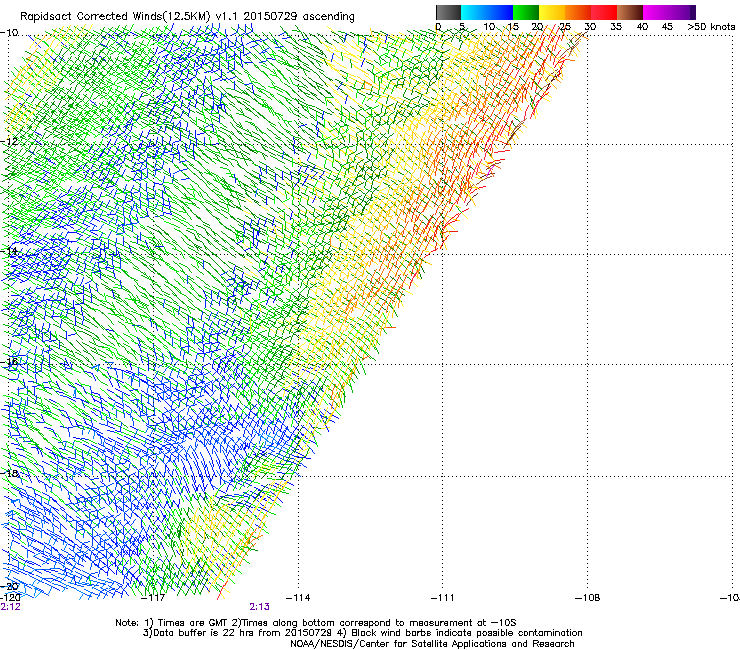
Task: Select the magenta 40-45 knots legend color
Action: pyautogui.click(x=656, y=12)
